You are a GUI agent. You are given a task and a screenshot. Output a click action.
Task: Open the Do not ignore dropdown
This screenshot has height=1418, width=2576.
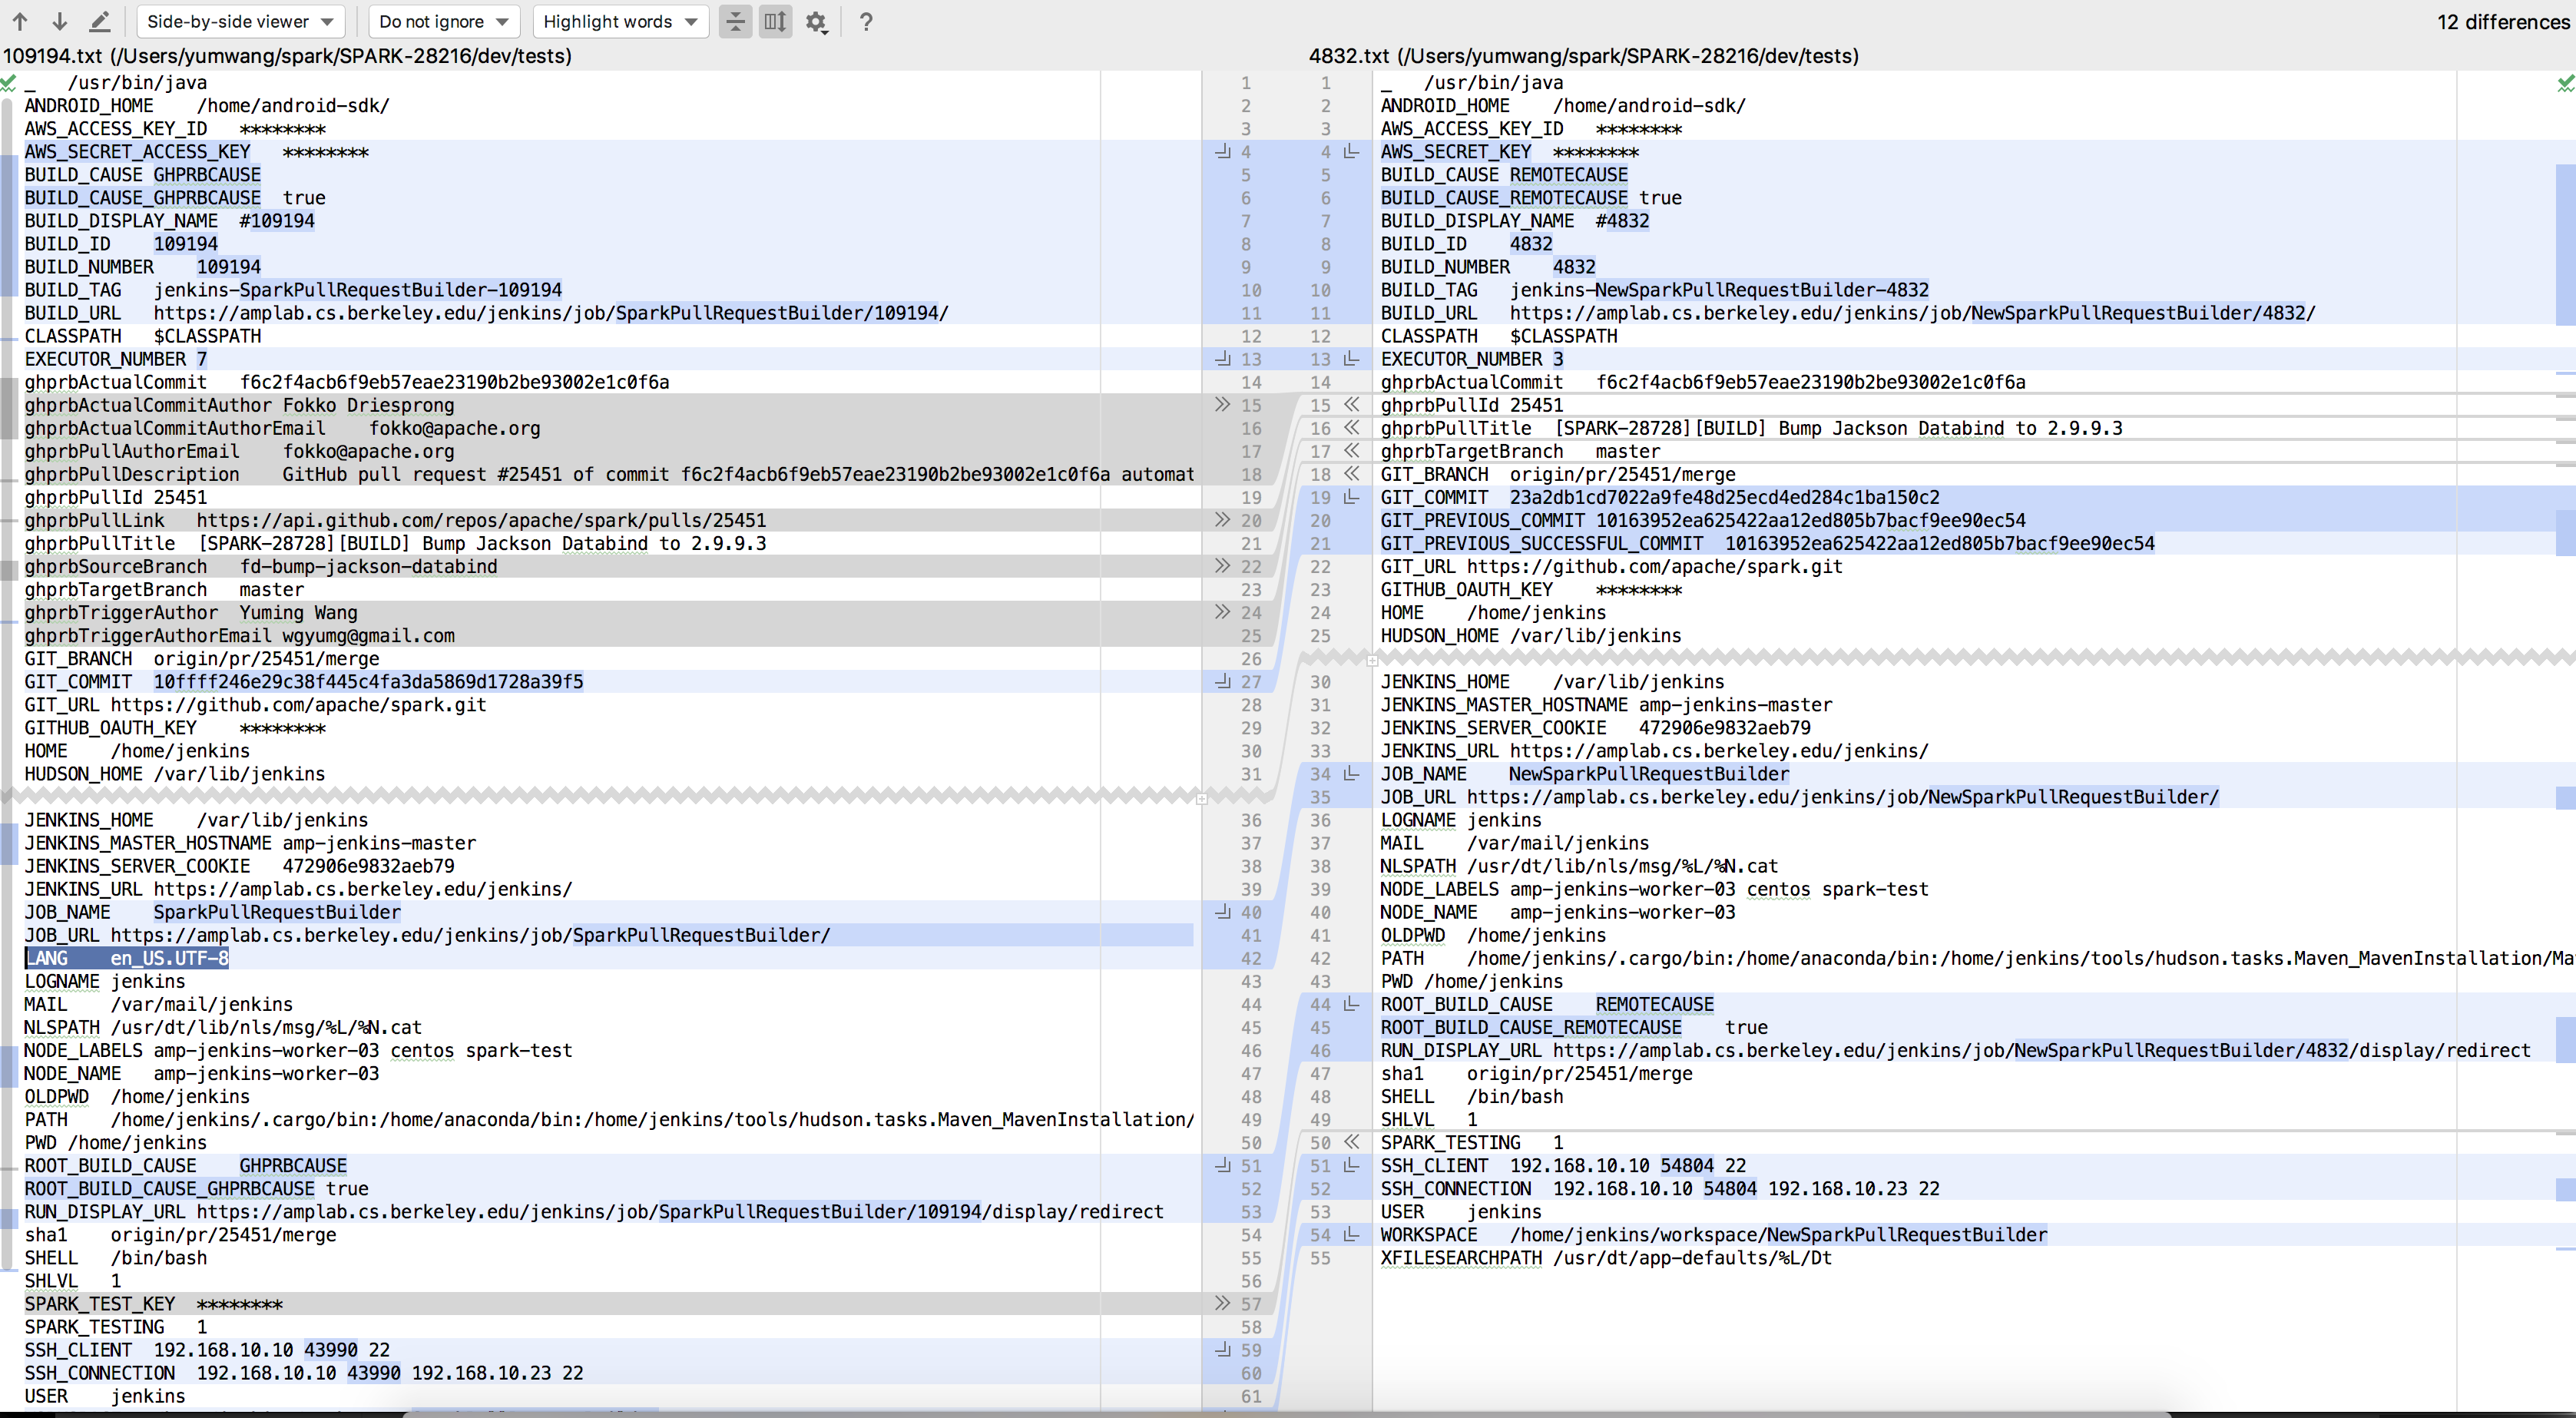click(443, 22)
